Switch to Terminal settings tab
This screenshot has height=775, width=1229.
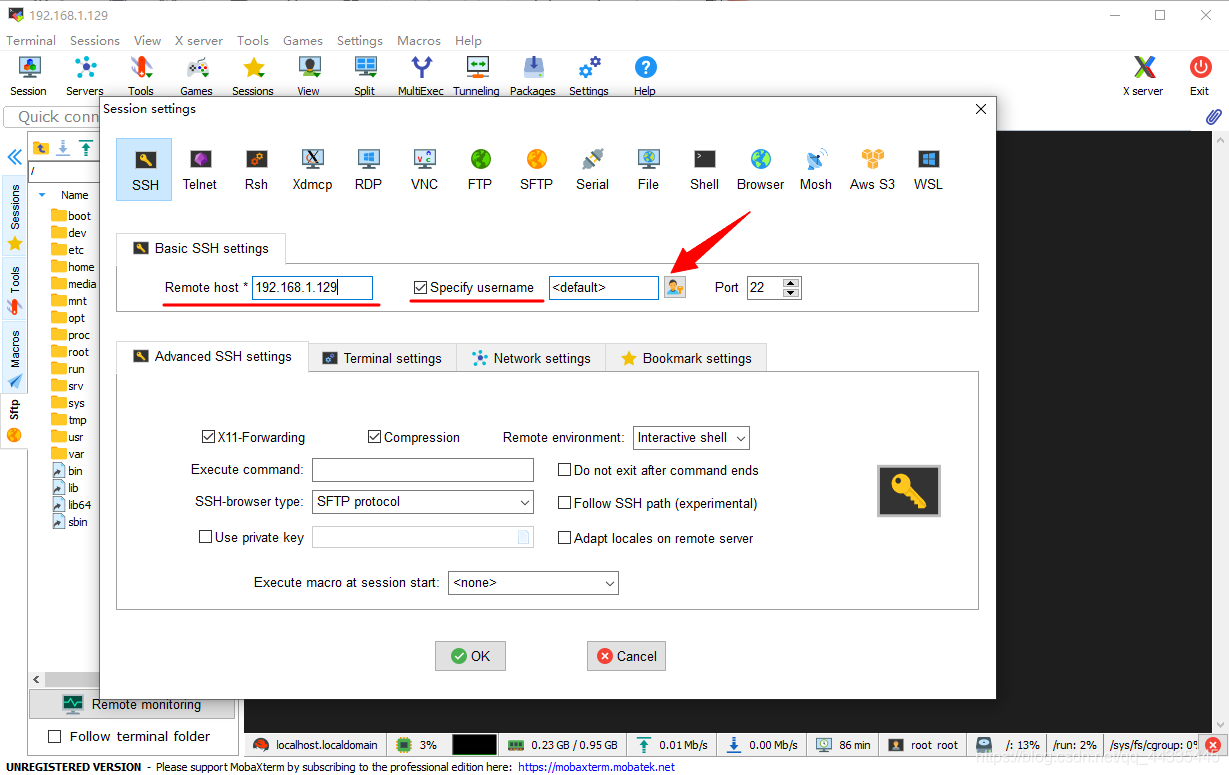point(382,358)
